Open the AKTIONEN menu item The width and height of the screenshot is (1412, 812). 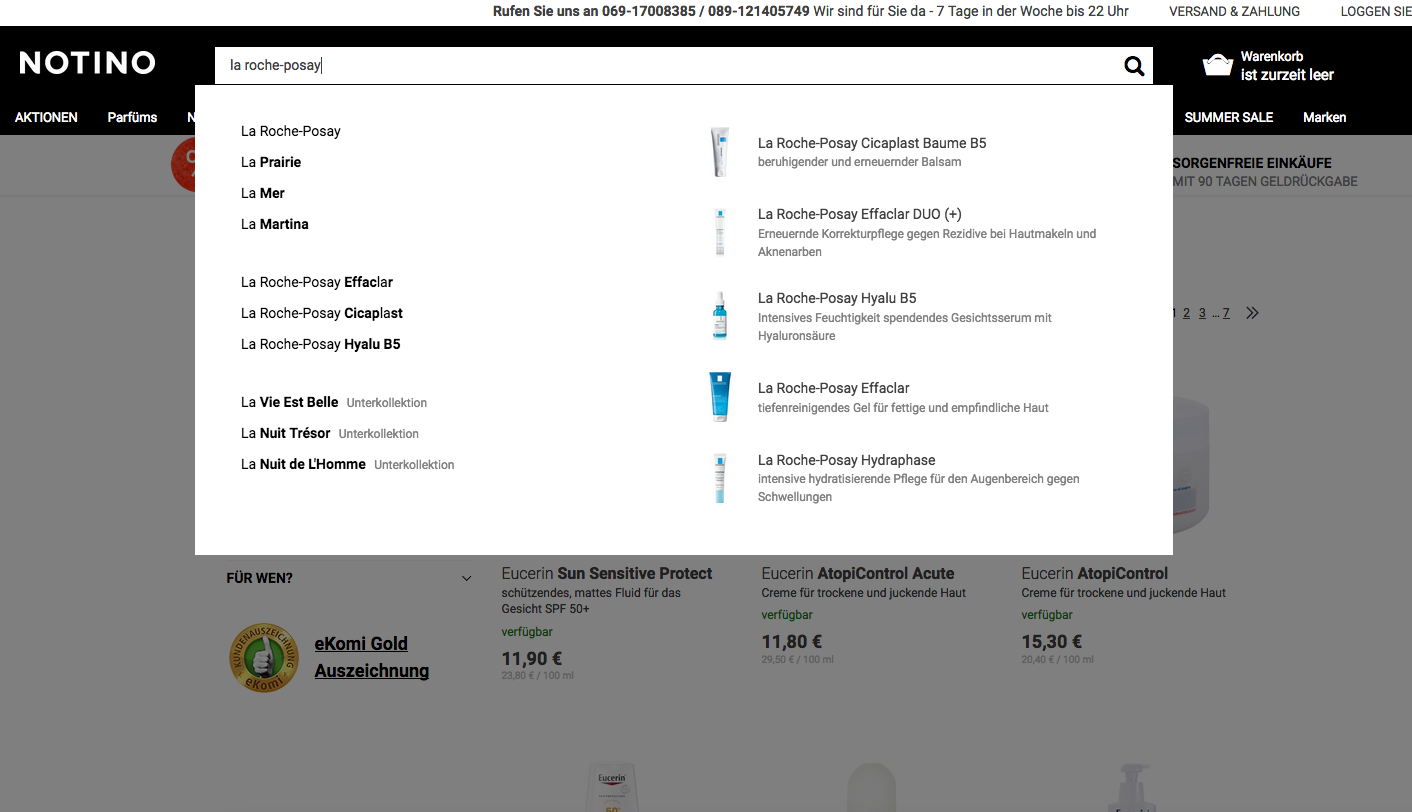point(46,117)
